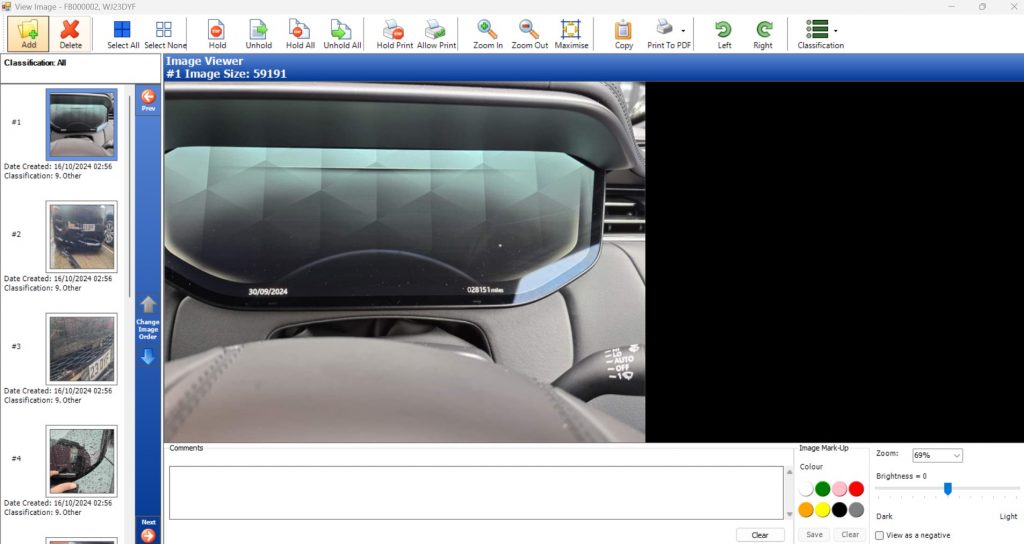This screenshot has height=544, width=1024.
Task: Select thumbnail #4 wing mirror image
Action: (82, 461)
